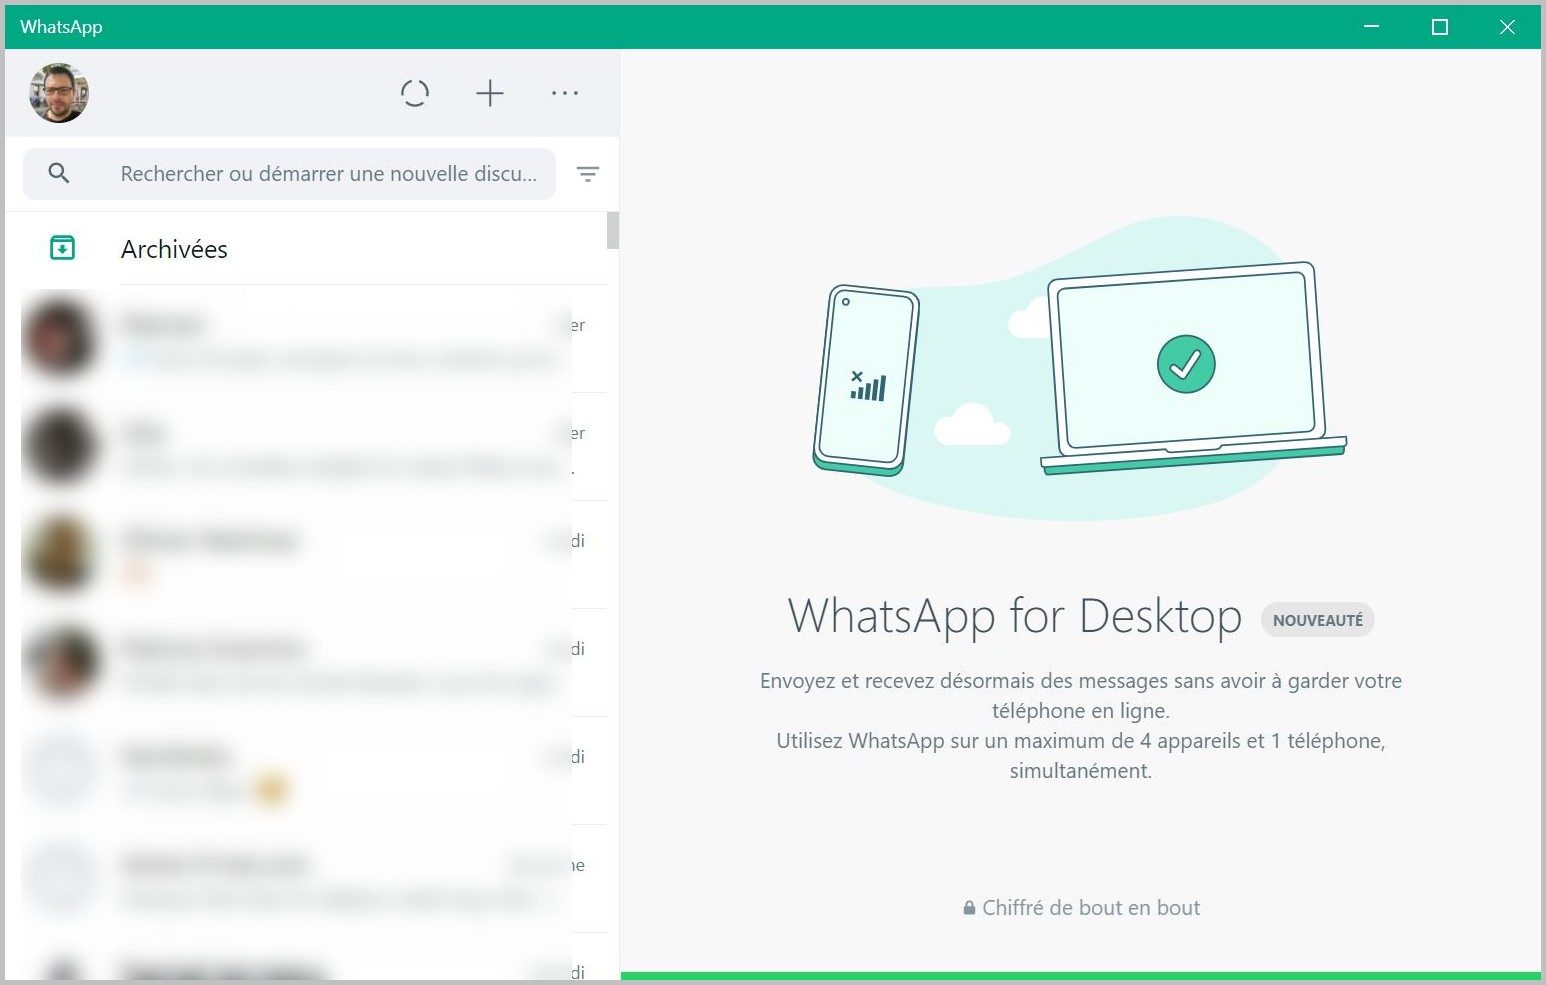Open the three-dots menu
This screenshot has height=985, width=1546.
point(565,93)
